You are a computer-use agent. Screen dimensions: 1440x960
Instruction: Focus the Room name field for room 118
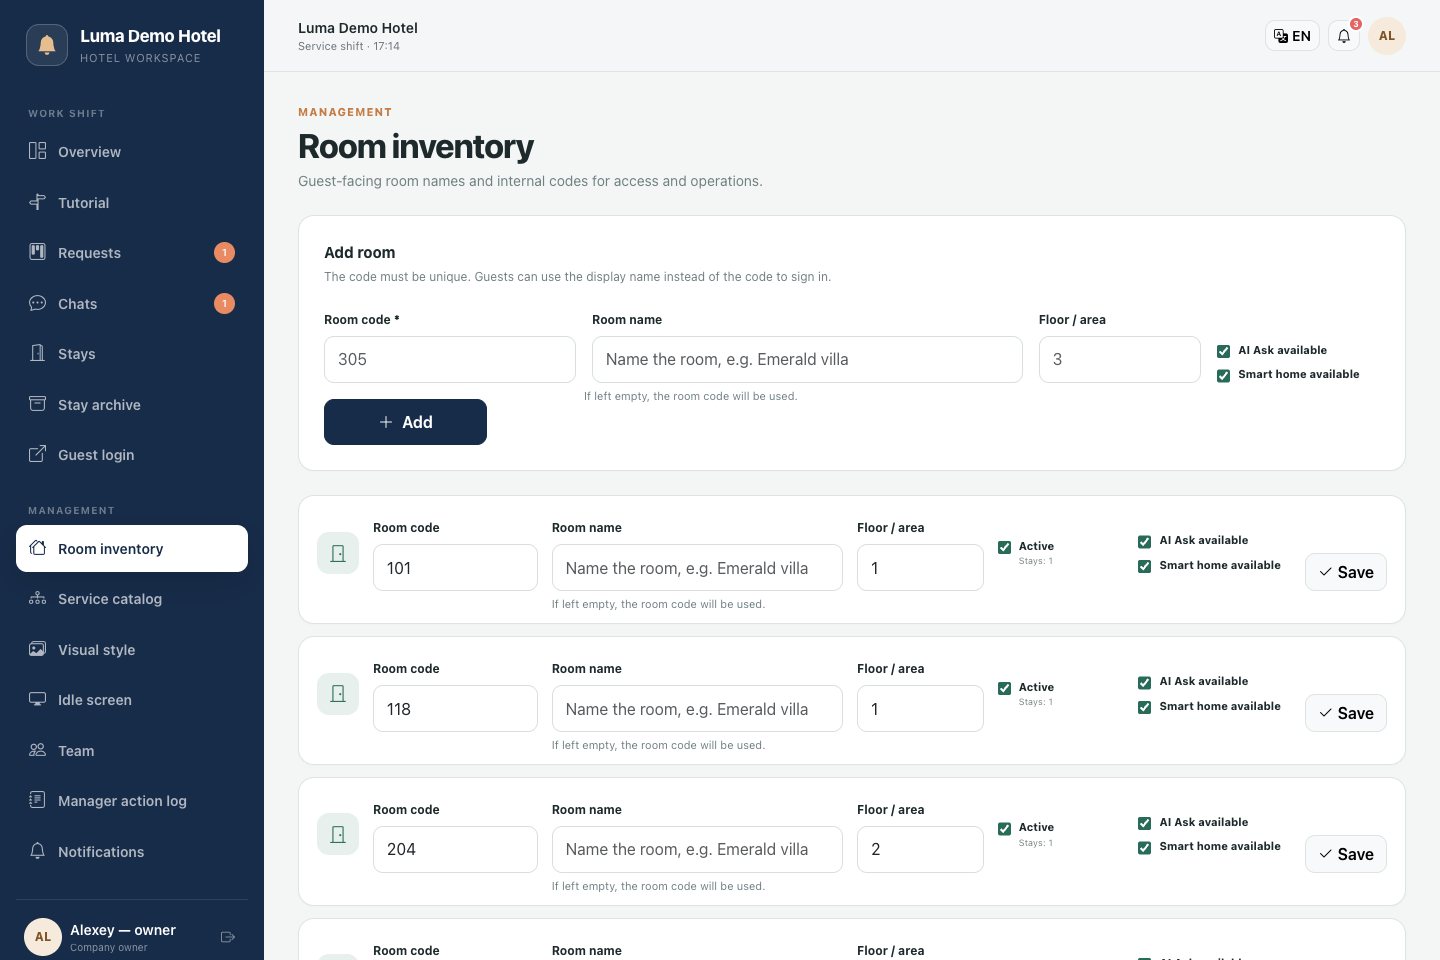(x=697, y=708)
